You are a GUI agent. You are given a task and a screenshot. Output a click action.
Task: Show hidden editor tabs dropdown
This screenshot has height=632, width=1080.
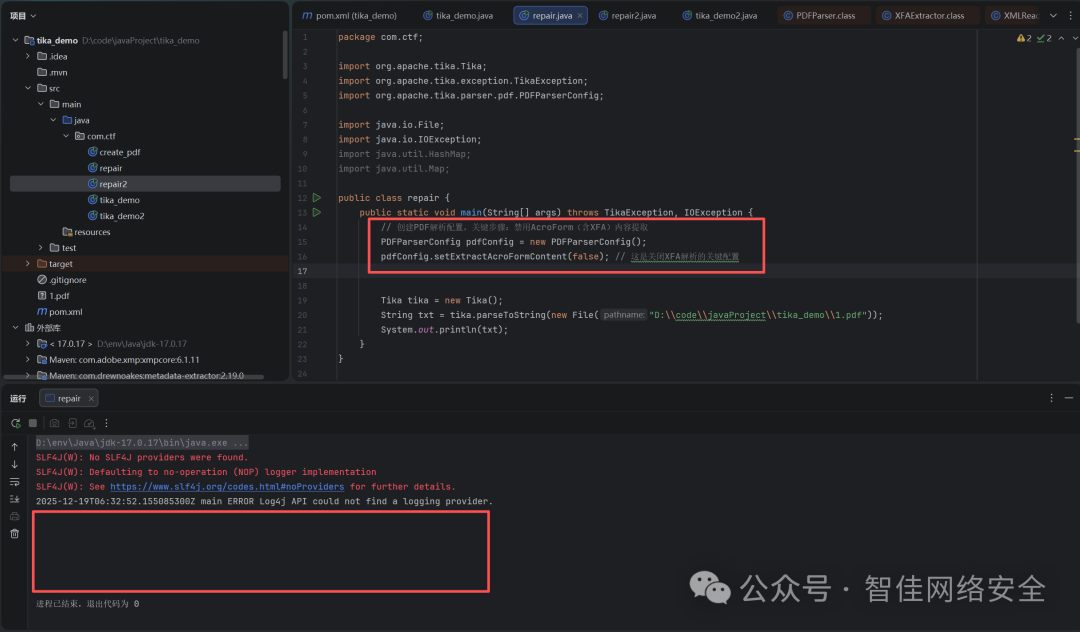(1053, 16)
